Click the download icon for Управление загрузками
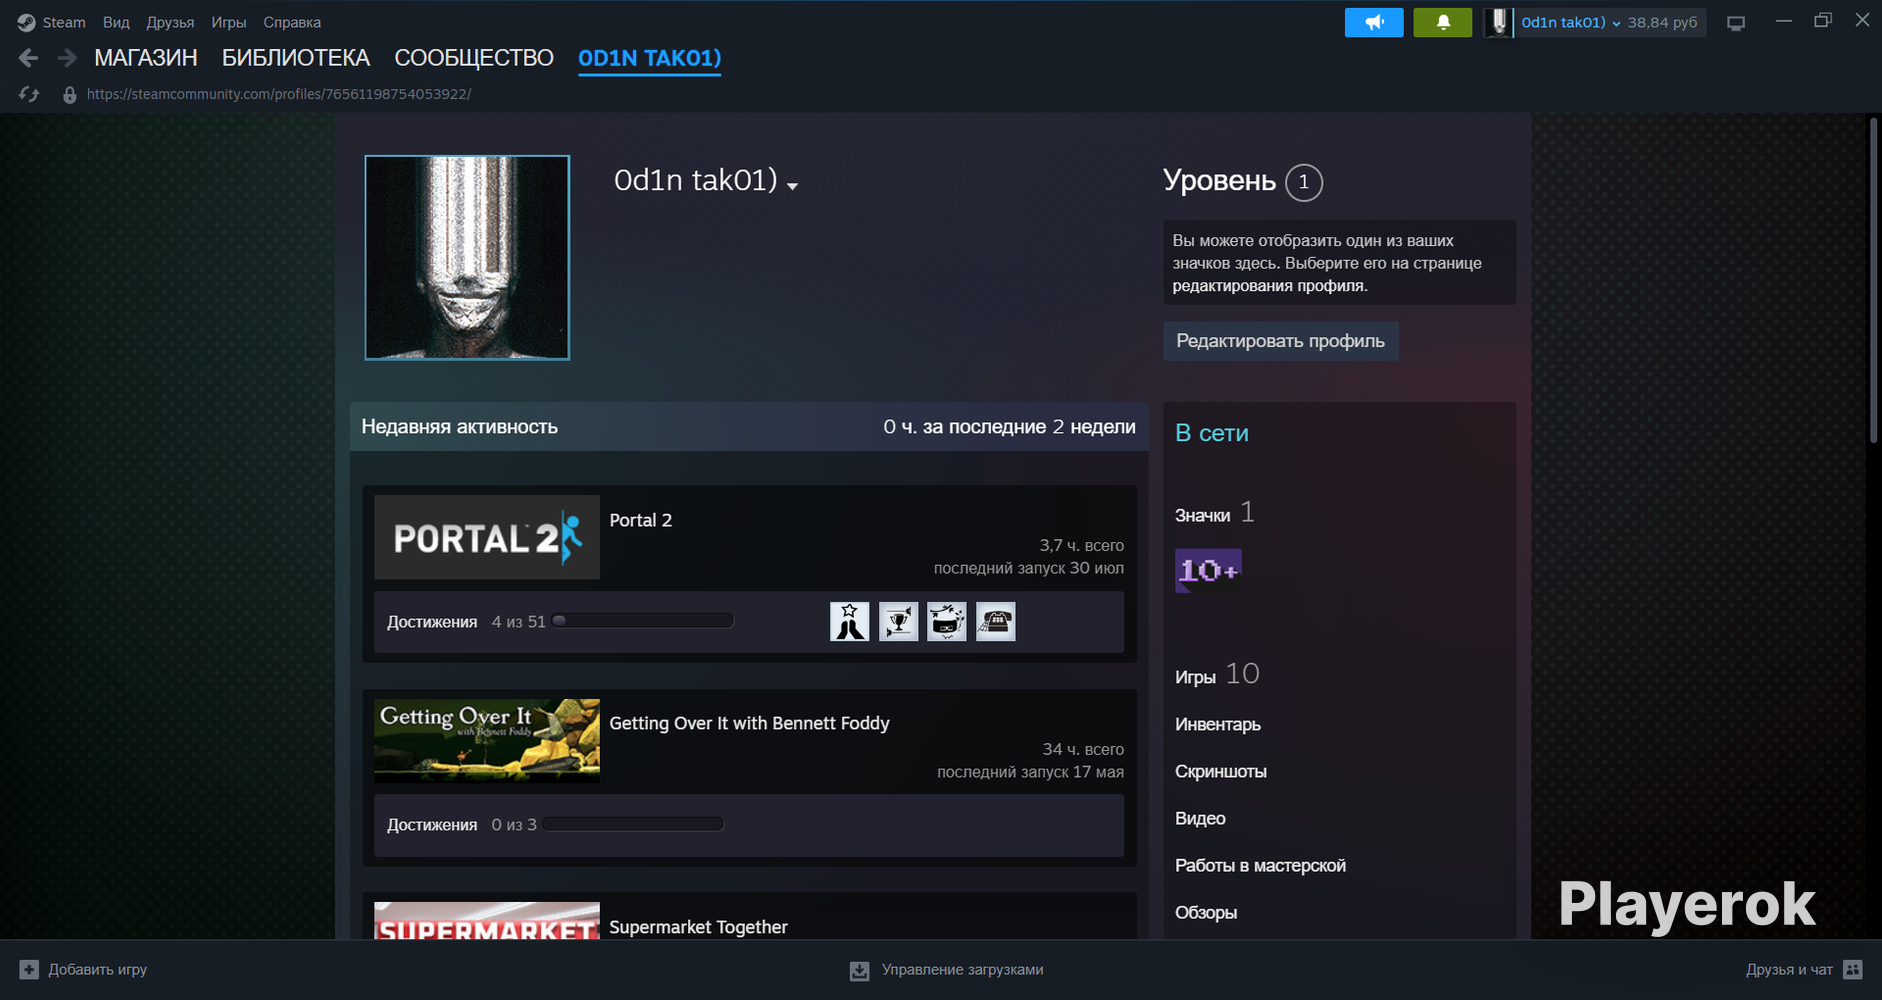Image resolution: width=1882 pixels, height=1000 pixels. tap(859, 970)
